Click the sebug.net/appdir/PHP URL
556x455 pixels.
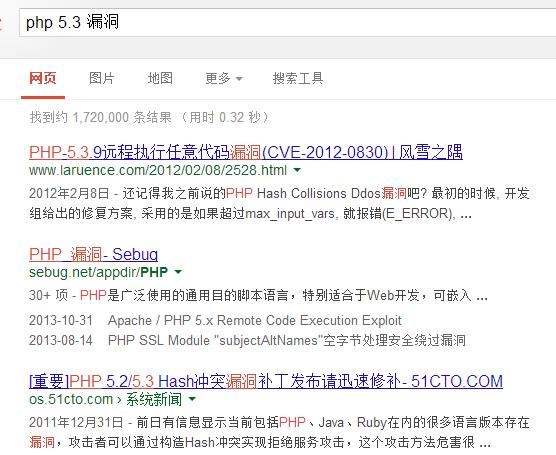[x=98, y=272]
